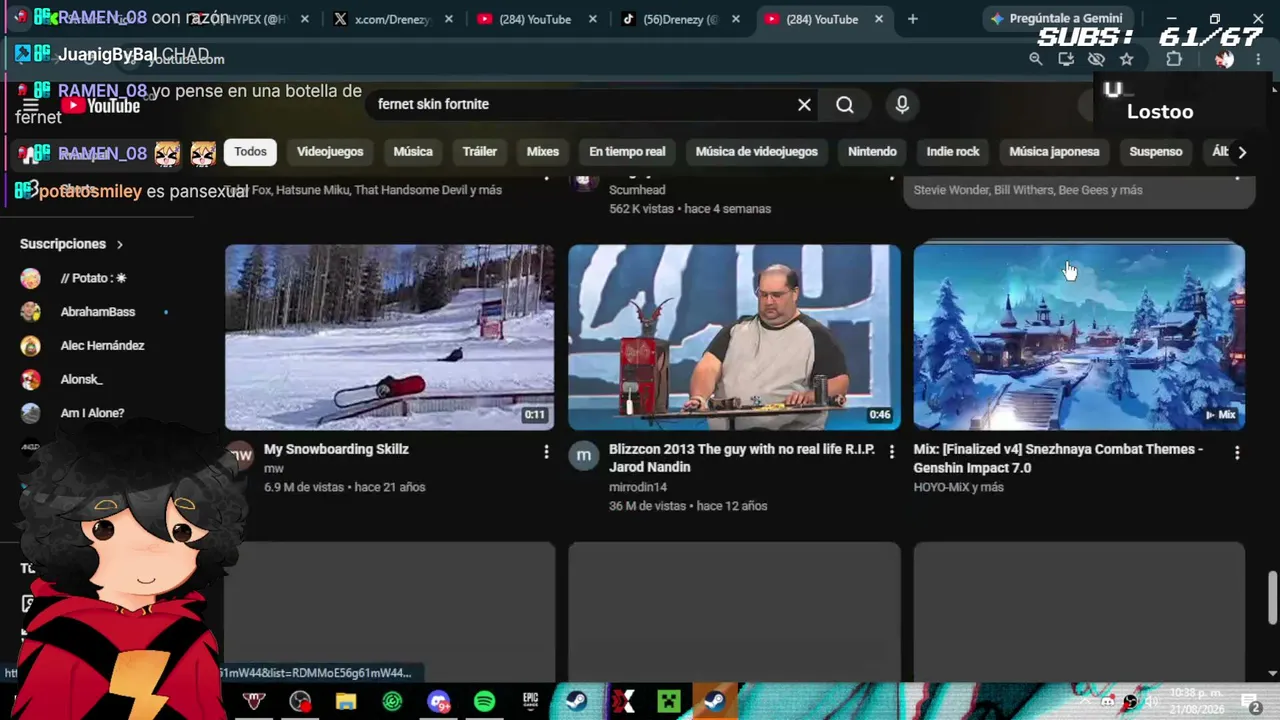Open mirrodin14 channel avatar

[x=583, y=456]
